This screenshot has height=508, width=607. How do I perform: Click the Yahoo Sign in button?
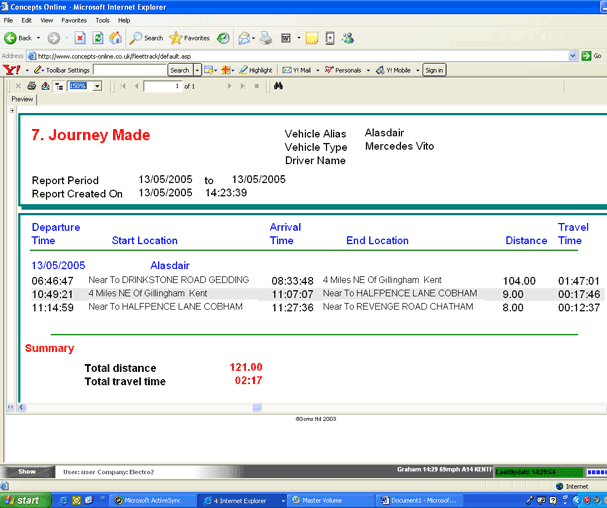coord(434,70)
